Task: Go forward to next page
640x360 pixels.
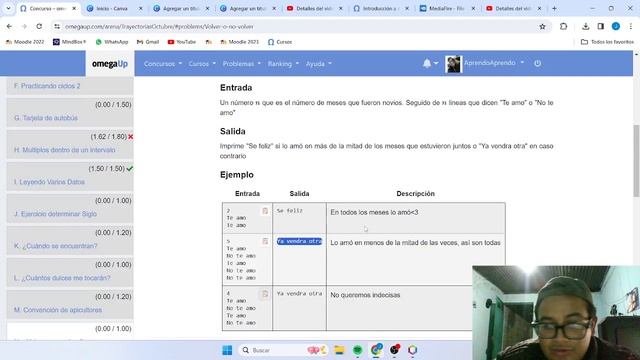Action: click(24, 27)
